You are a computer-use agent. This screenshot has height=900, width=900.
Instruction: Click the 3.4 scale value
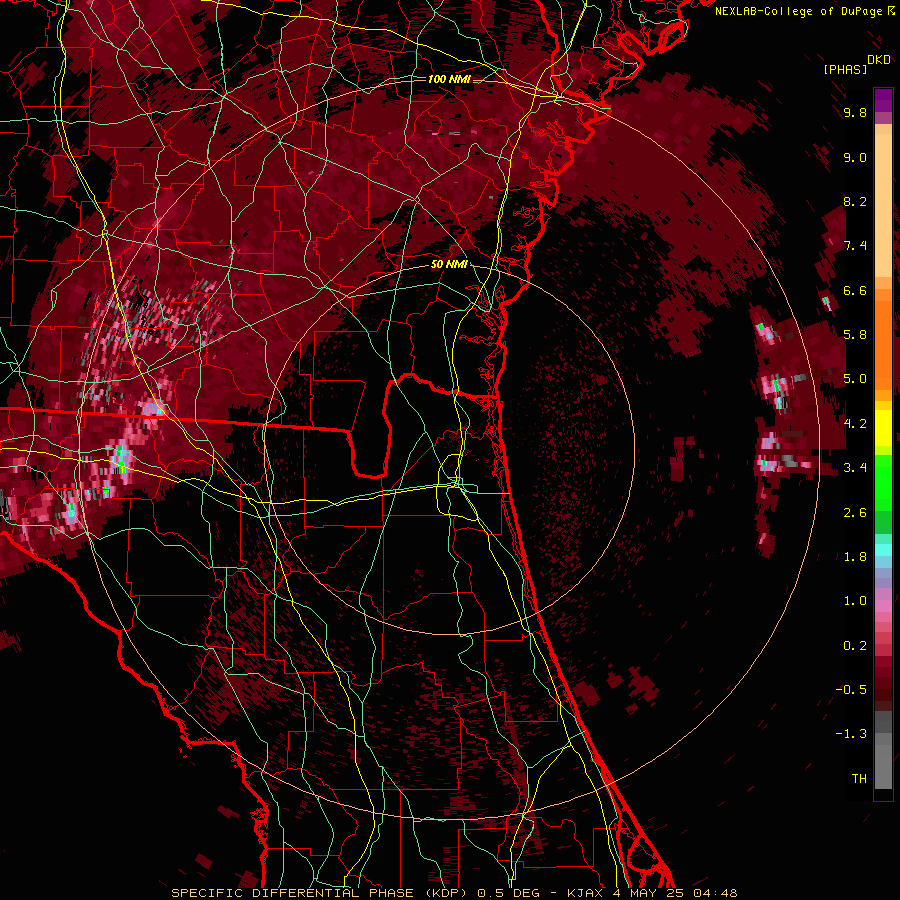(x=855, y=468)
